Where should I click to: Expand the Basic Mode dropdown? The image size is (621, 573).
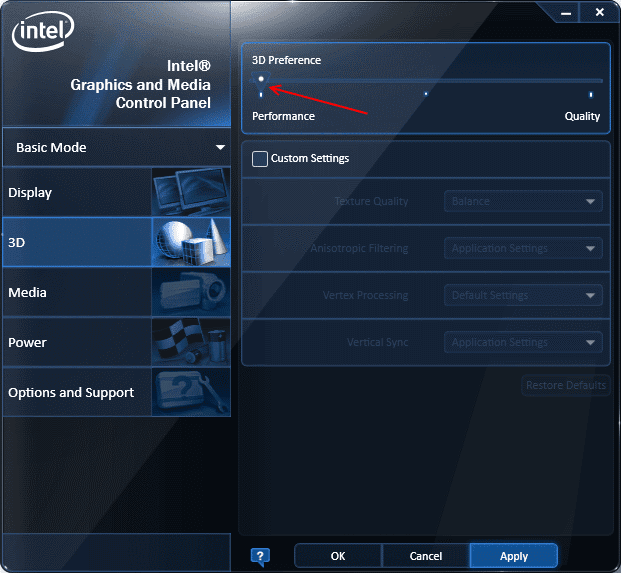(x=116, y=147)
